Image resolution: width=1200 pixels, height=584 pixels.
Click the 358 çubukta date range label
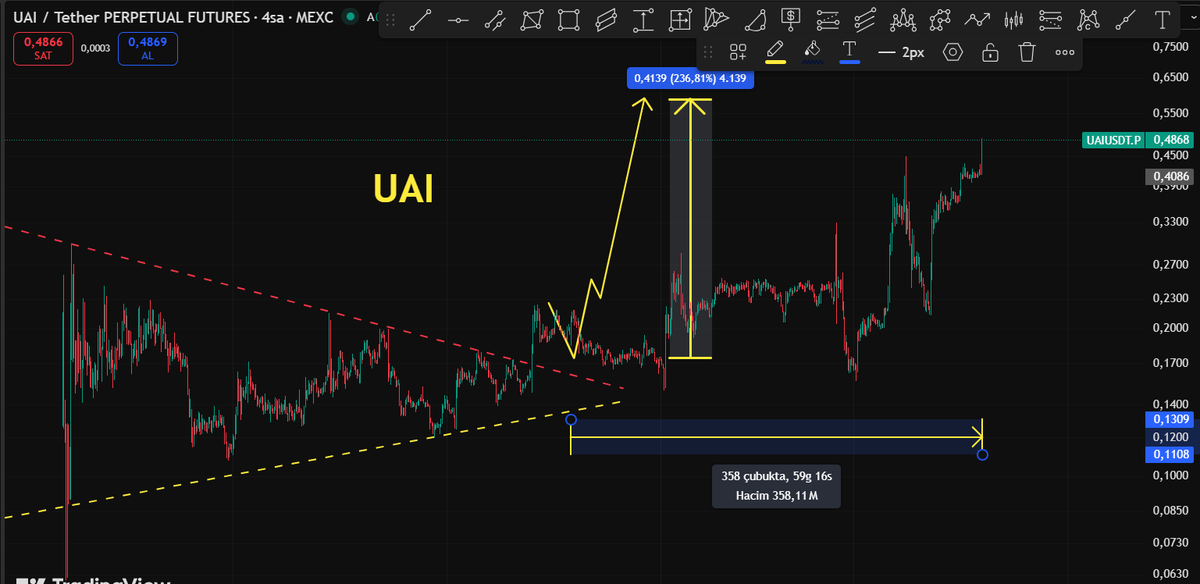click(776, 486)
